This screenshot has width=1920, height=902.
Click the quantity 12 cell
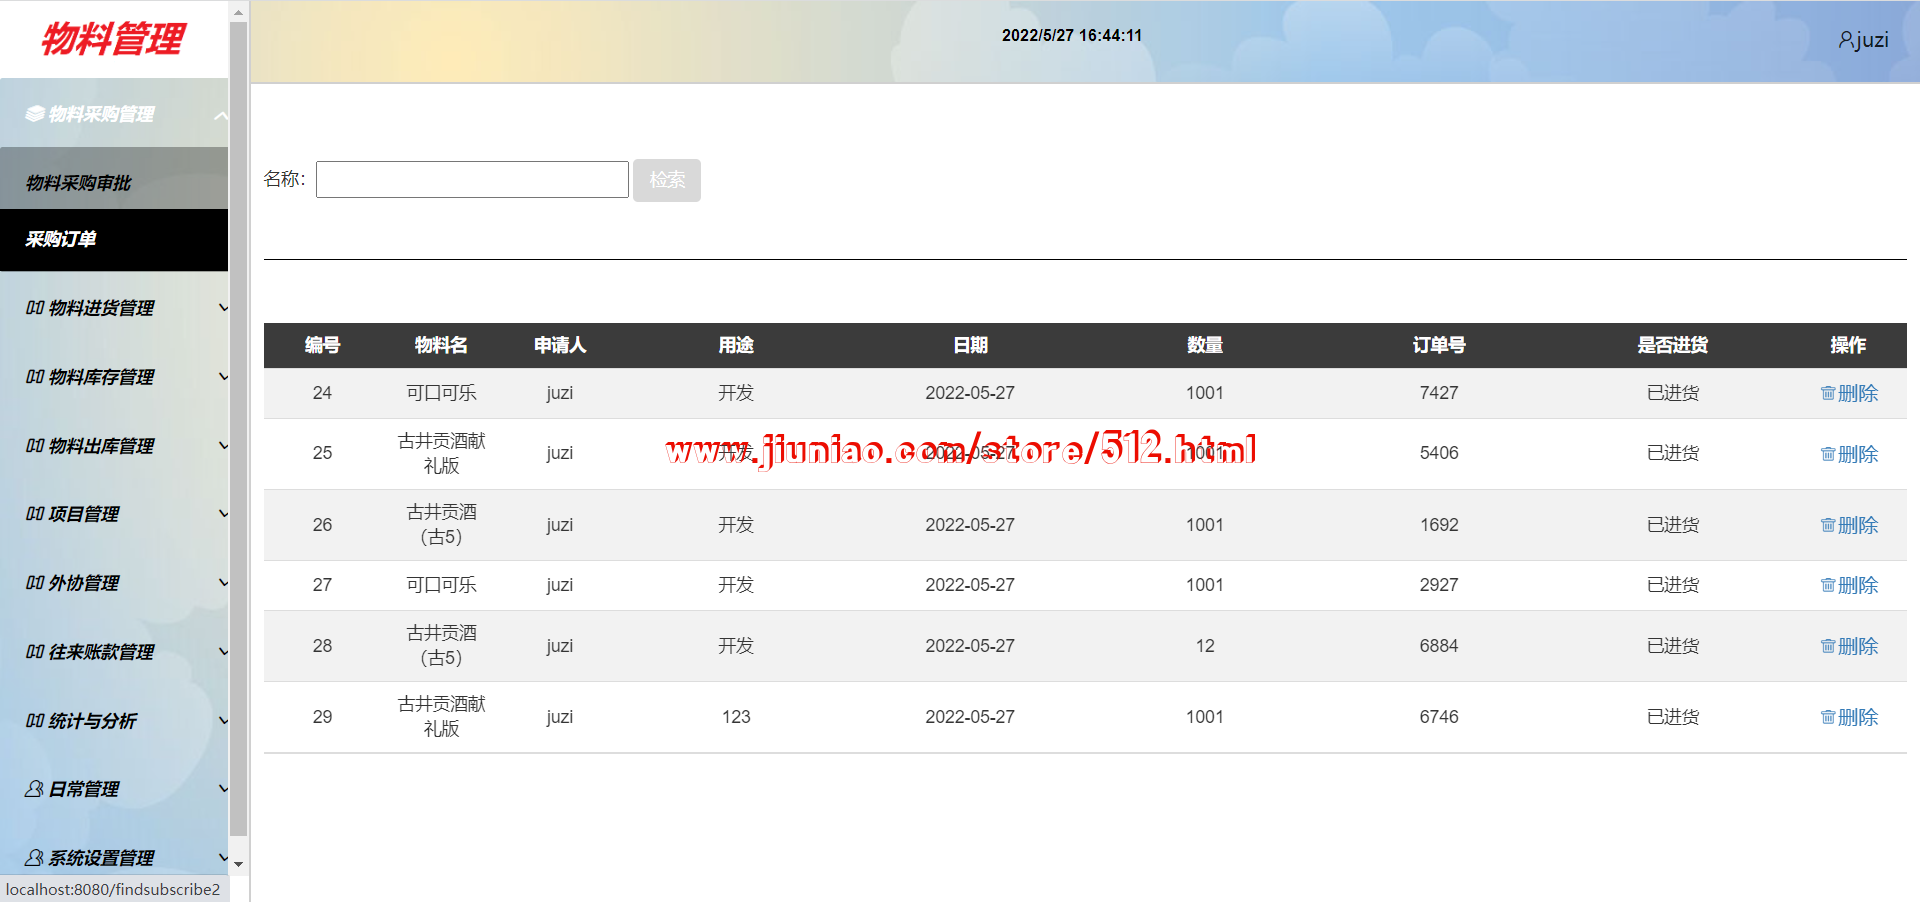(1205, 646)
